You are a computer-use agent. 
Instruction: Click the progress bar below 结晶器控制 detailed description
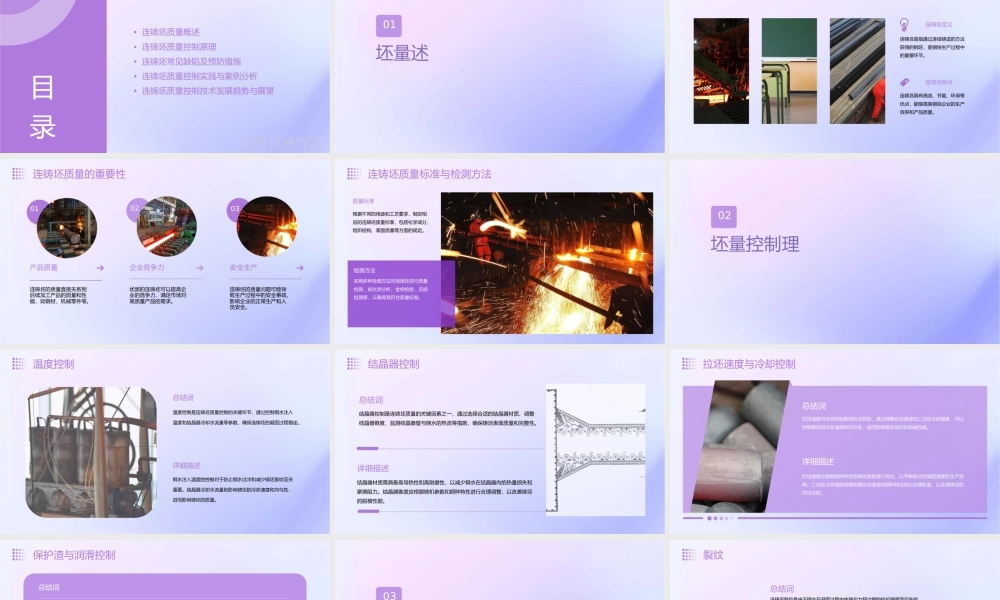[x=450, y=511]
